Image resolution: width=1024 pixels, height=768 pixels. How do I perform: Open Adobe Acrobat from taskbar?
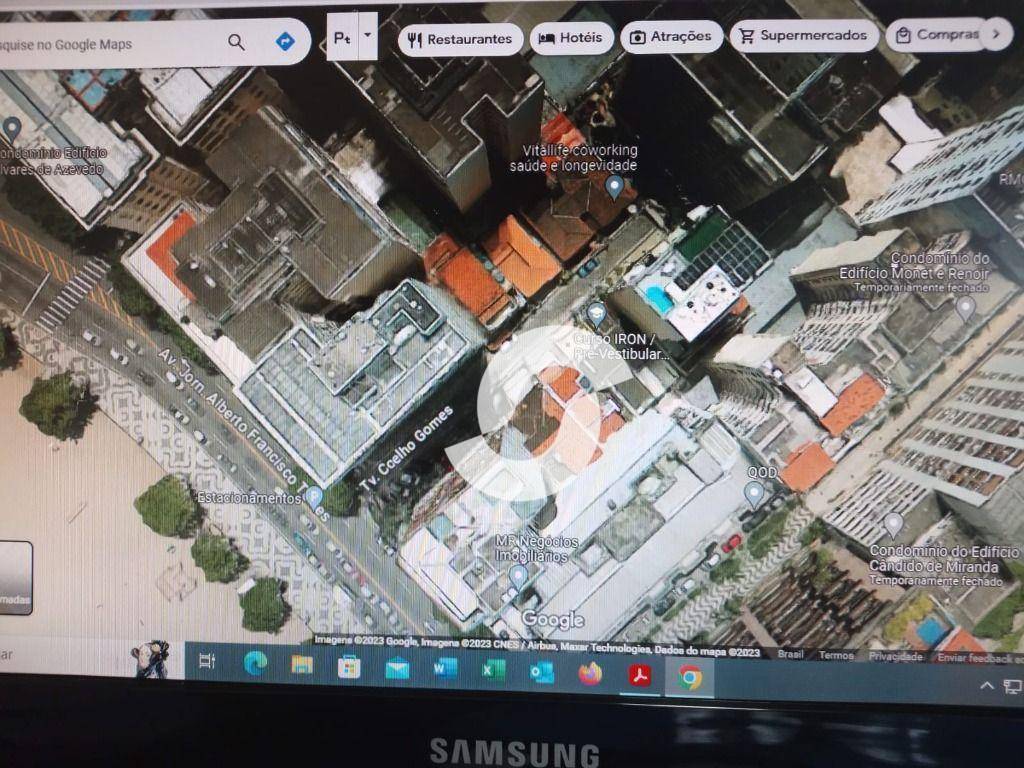[x=640, y=676]
